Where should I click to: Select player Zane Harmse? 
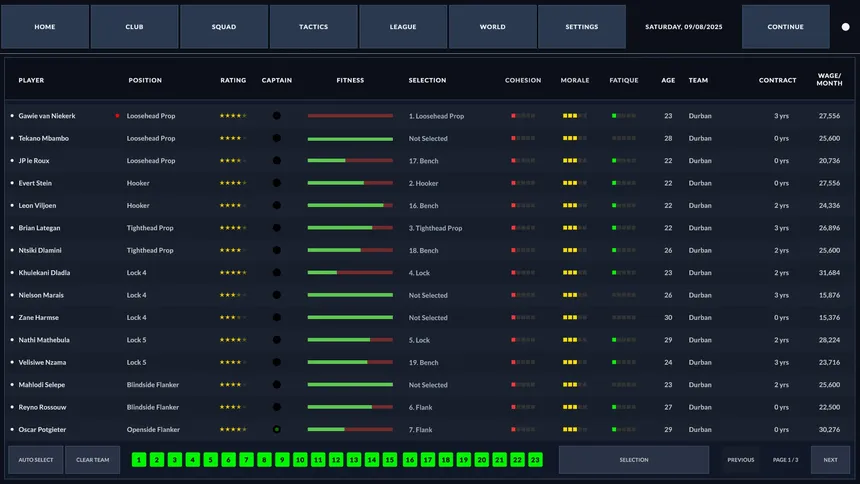tap(38, 318)
